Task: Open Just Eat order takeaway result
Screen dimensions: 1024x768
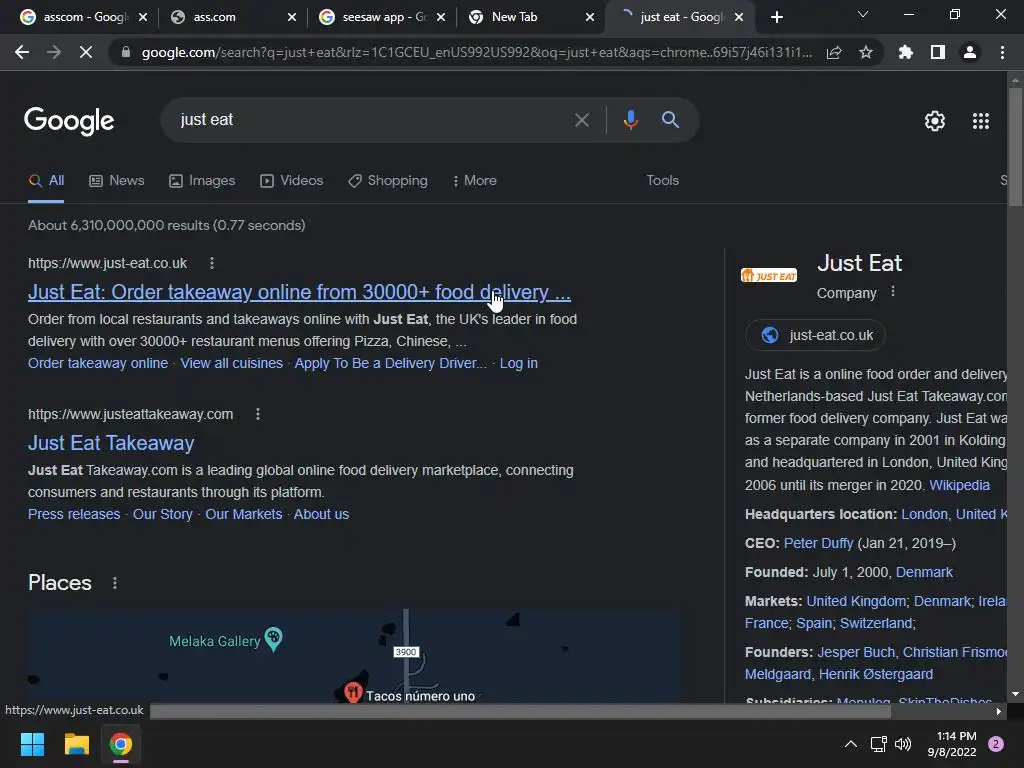Action: point(299,292)
